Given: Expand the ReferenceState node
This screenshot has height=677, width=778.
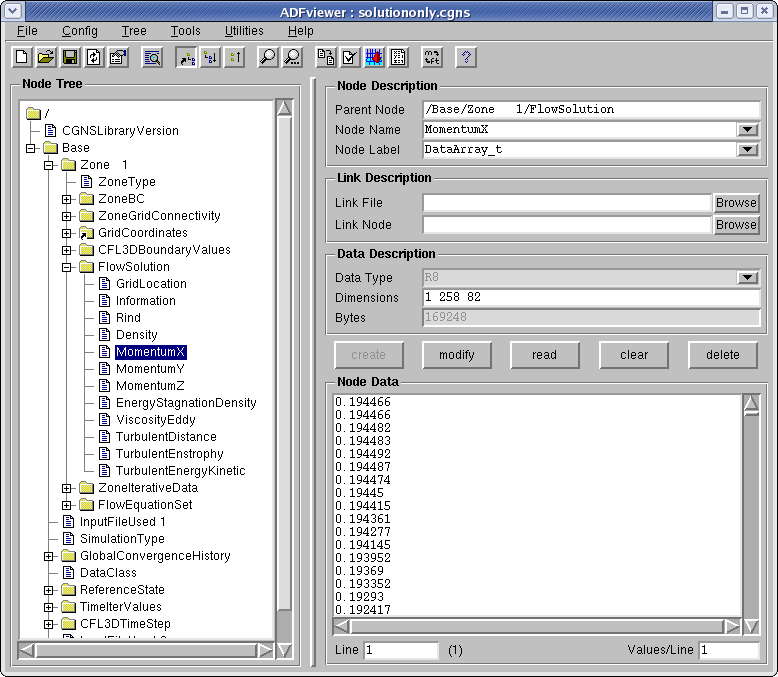Looking at the screenshot, I should click(x=49, y=590).
